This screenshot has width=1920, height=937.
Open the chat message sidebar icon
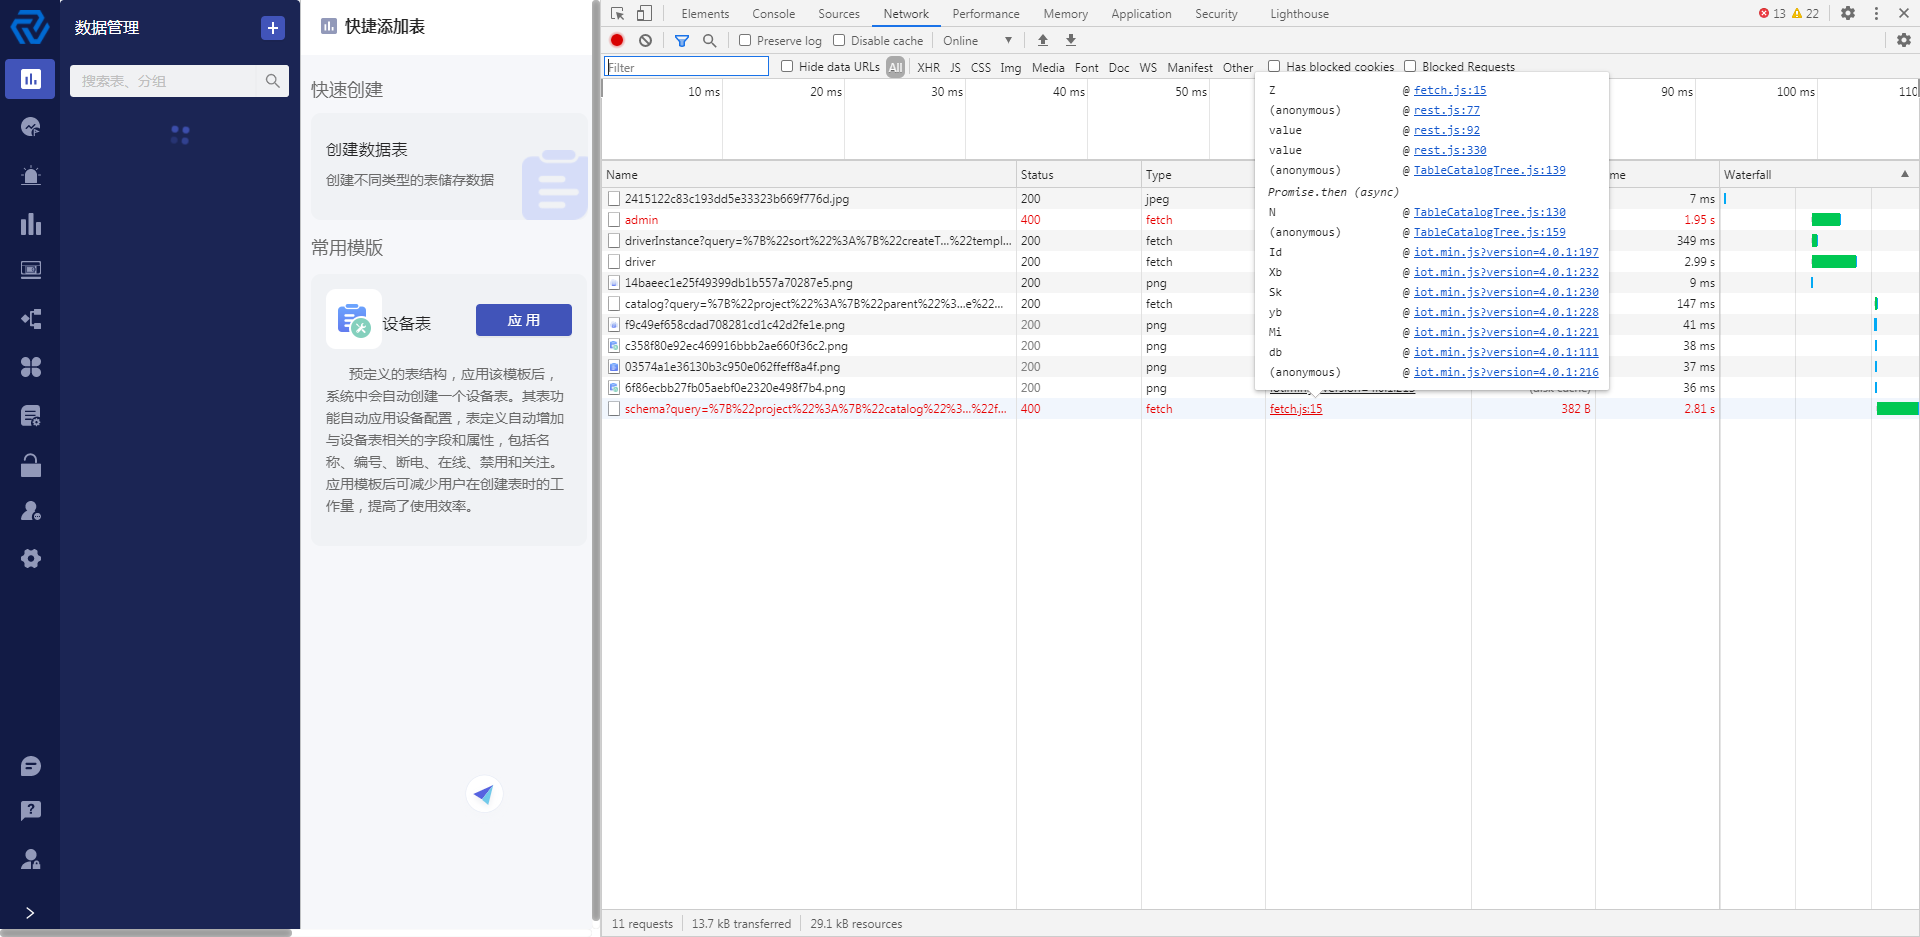coord(30,766)
